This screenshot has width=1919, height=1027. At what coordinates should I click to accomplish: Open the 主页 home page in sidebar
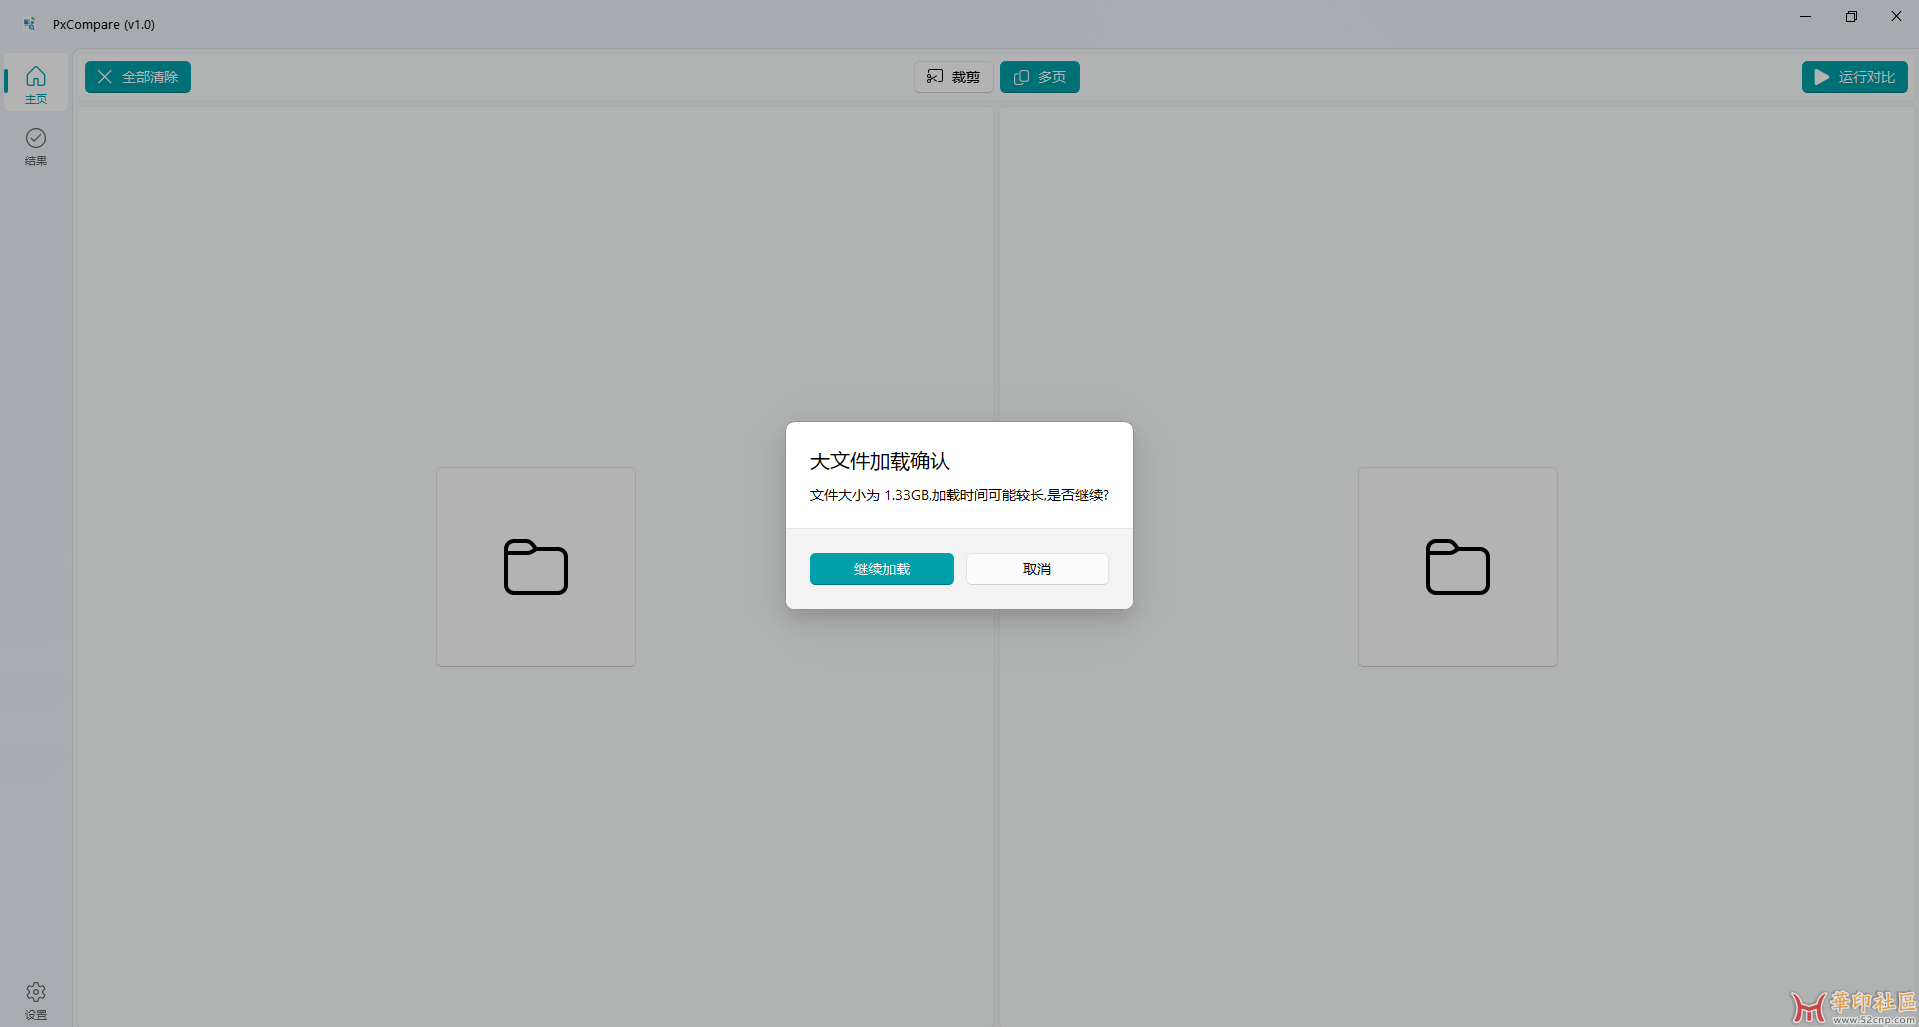(x=36, y=83)
